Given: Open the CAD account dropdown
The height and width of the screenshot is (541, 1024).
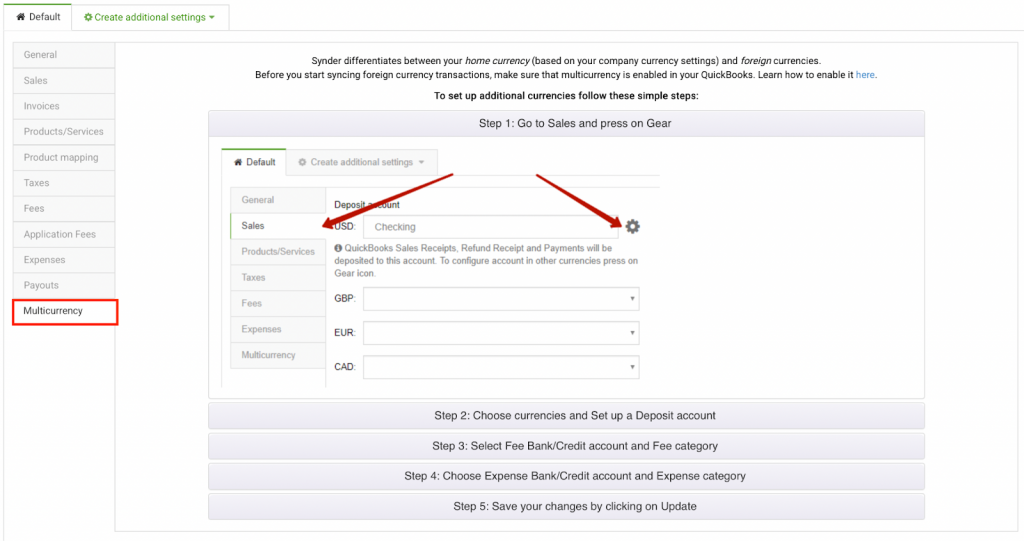Looking at the screenshot, I should [501, 368].
